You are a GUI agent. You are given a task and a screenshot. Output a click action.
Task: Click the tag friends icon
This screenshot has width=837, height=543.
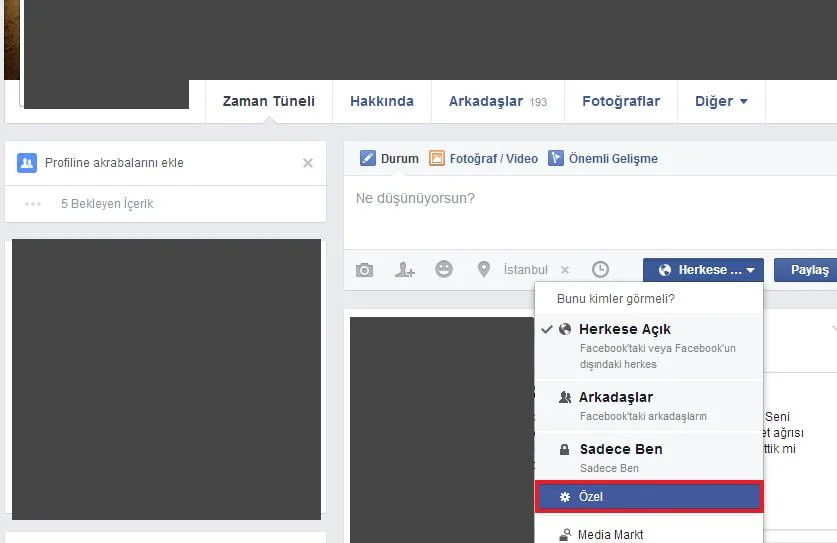click(x=404, y=270)
